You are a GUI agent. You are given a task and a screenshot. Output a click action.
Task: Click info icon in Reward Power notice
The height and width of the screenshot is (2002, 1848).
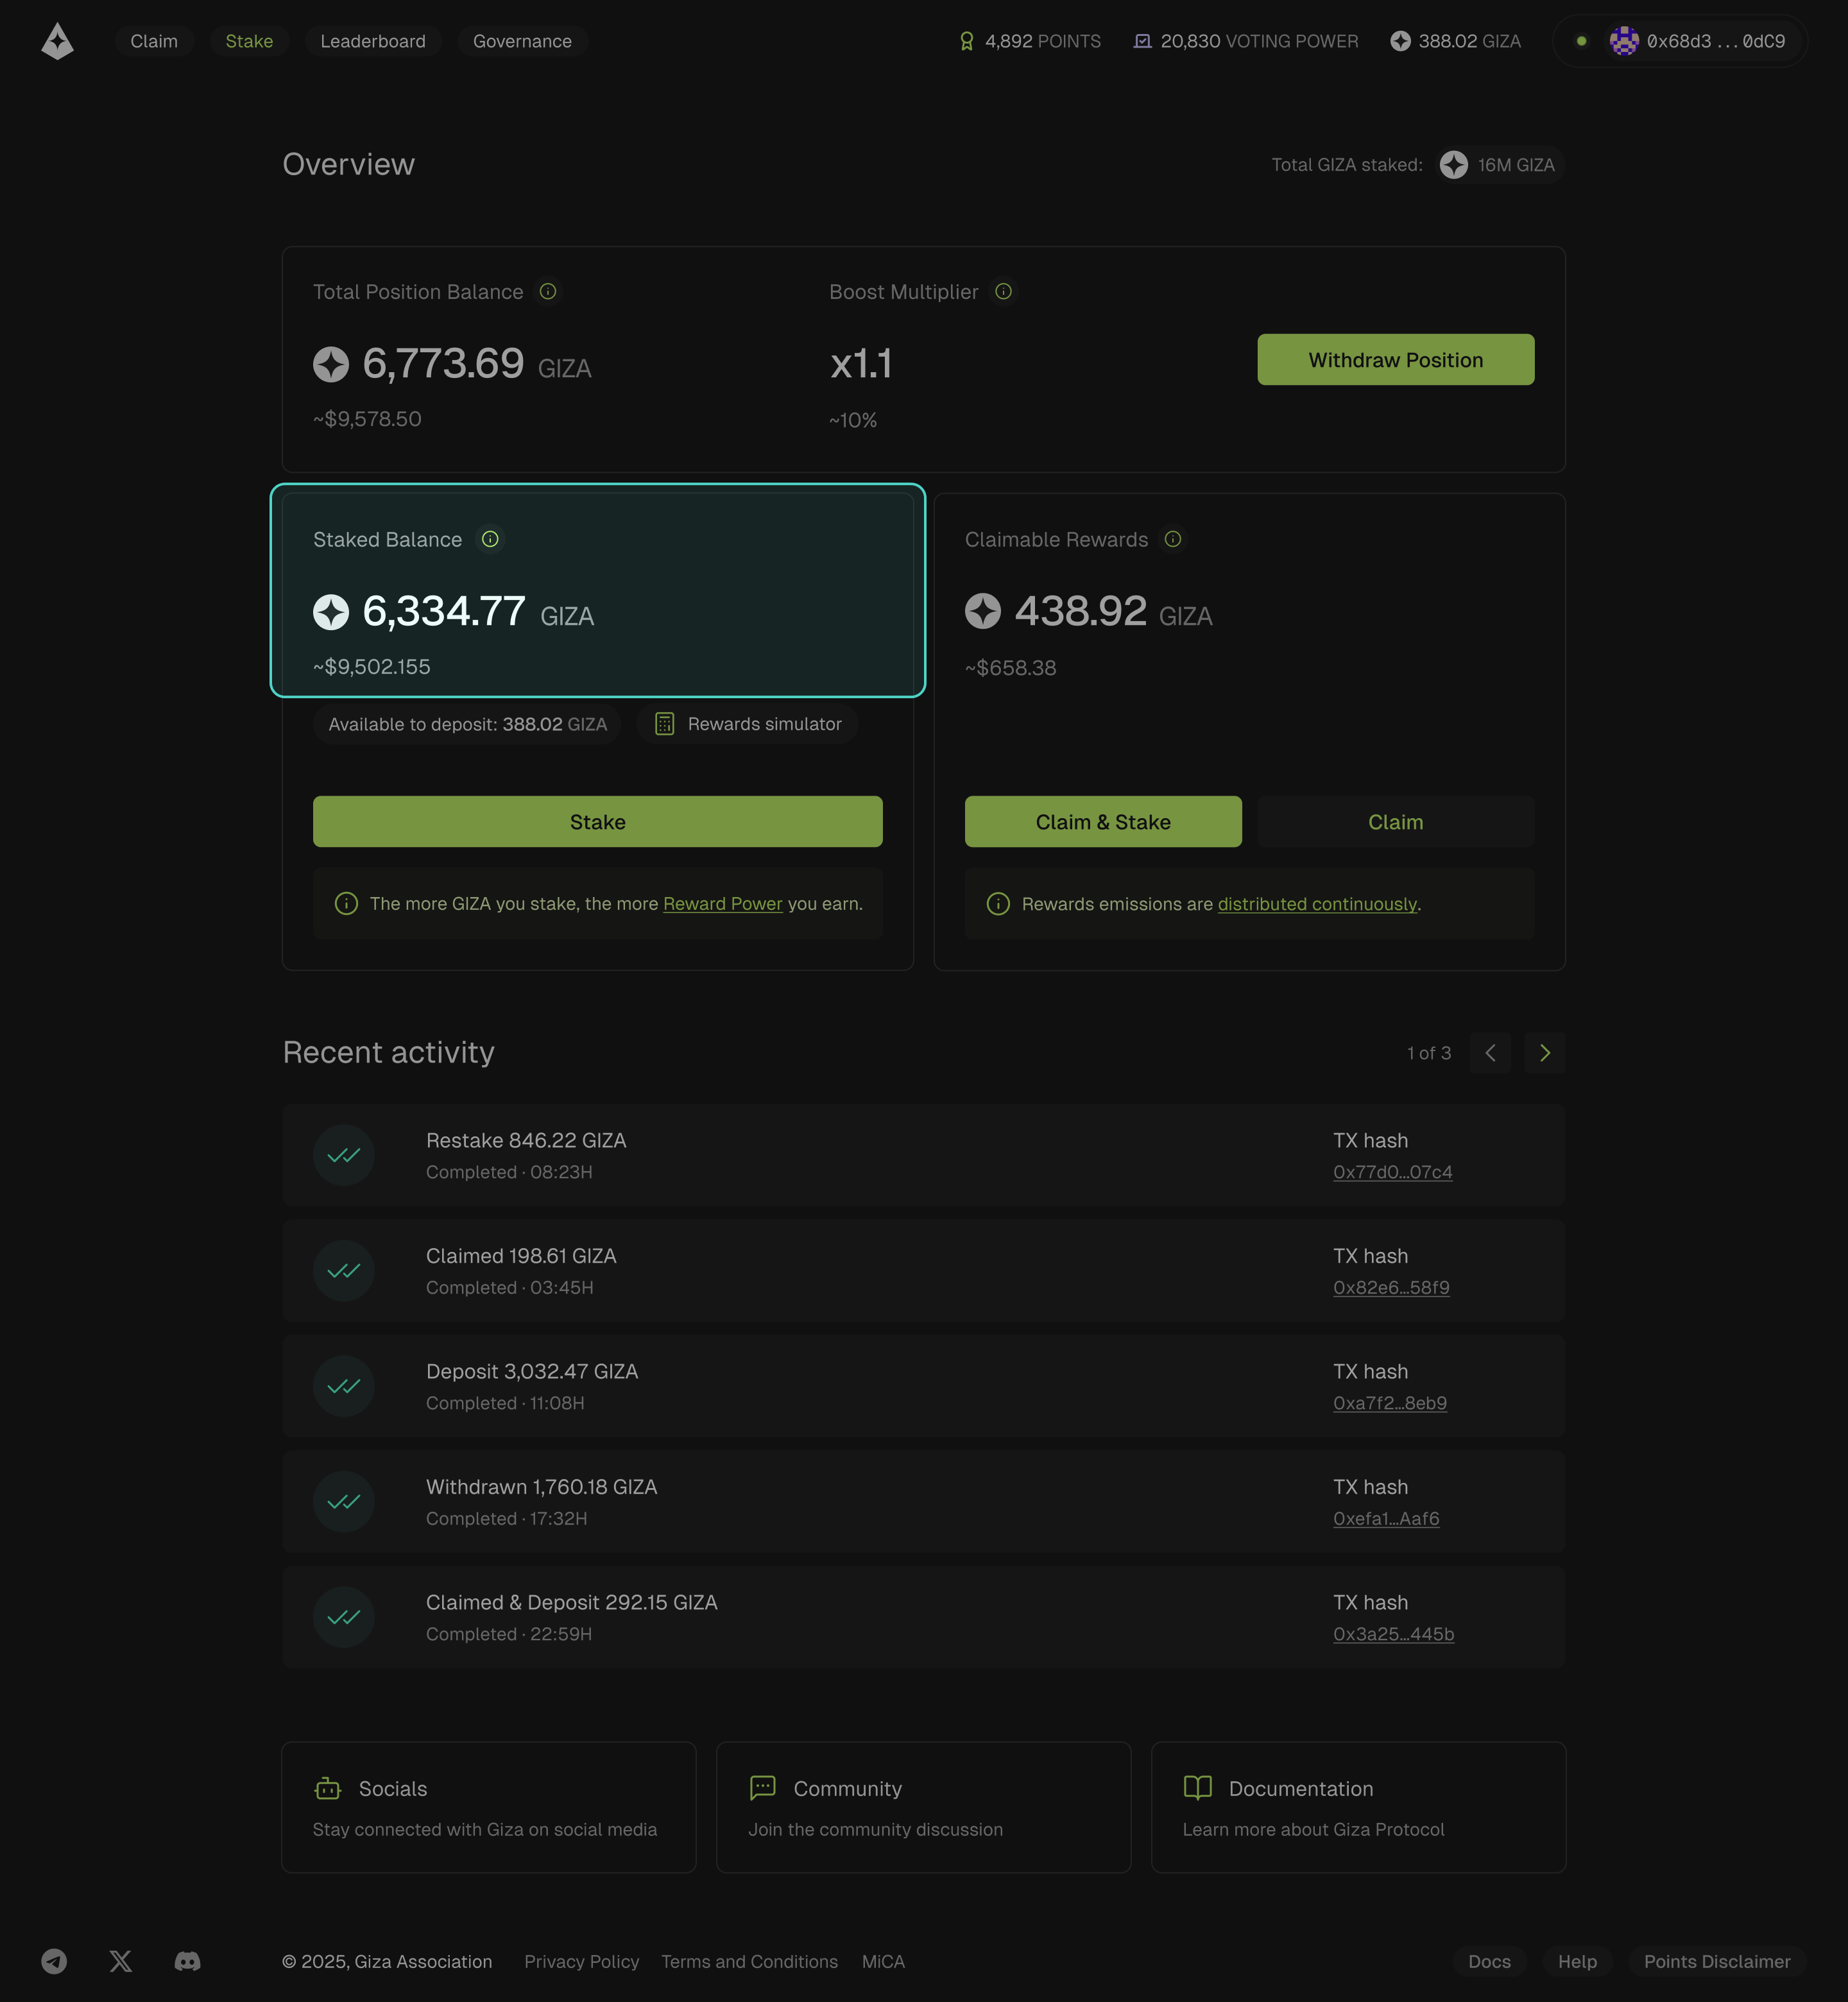[346, 904]
